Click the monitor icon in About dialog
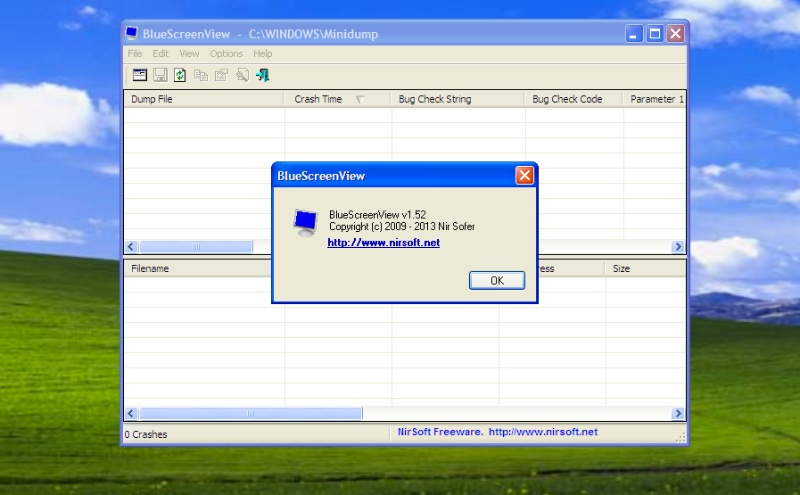Image resolution: width=800 pixels, height=495 pixels. [x=304, y=222]
